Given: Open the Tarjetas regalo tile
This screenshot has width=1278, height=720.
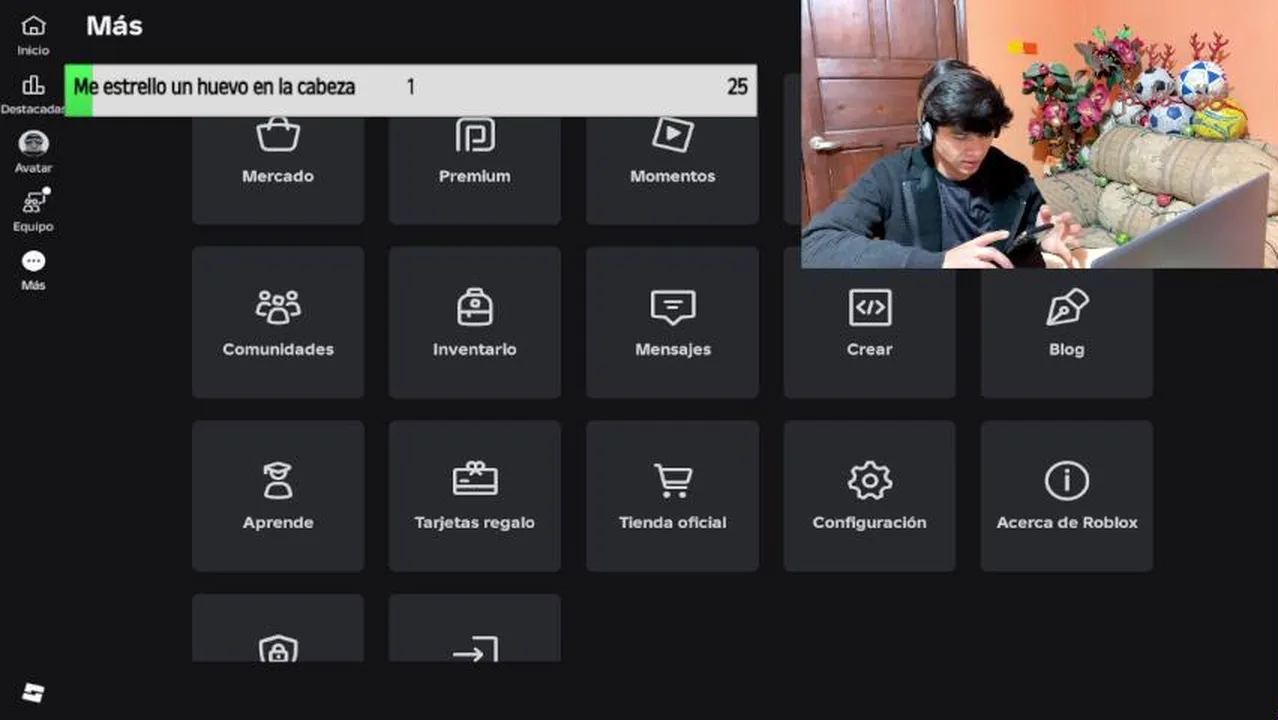Looking at the screenshot, I should (x=475, y=496).
